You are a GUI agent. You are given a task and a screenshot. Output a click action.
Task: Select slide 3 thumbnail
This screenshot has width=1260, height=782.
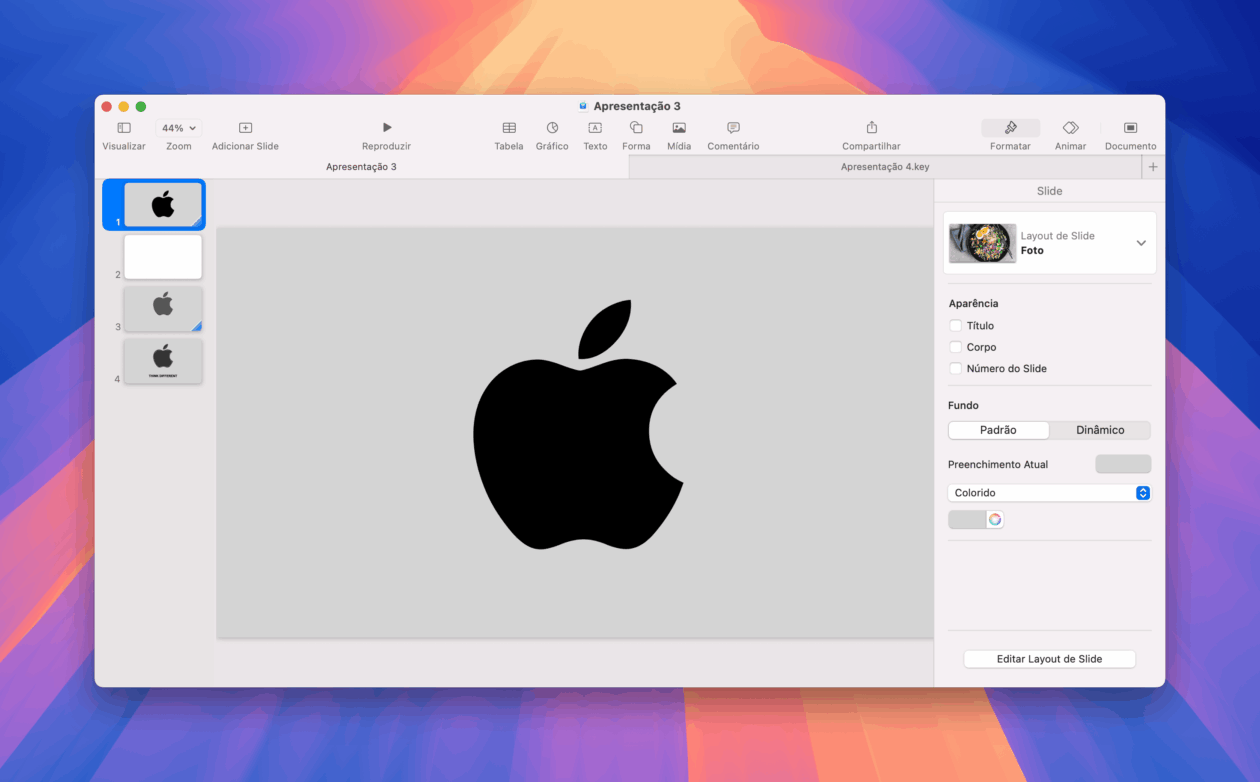[x=163, y=309]
